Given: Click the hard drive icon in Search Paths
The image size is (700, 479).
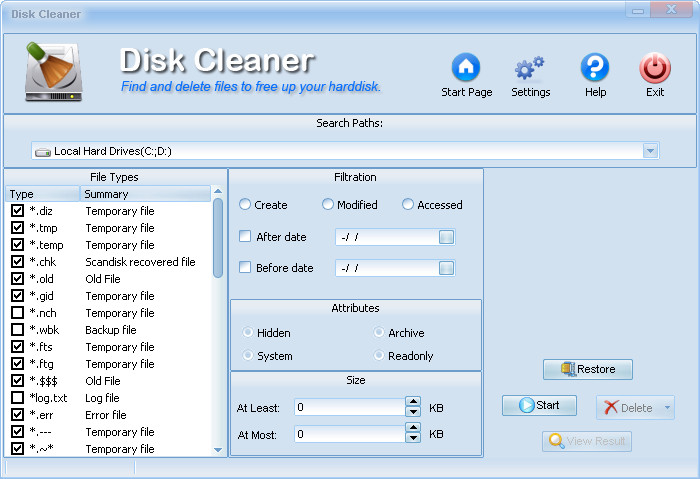Looking at the screenshot, I should pos(43,152).
